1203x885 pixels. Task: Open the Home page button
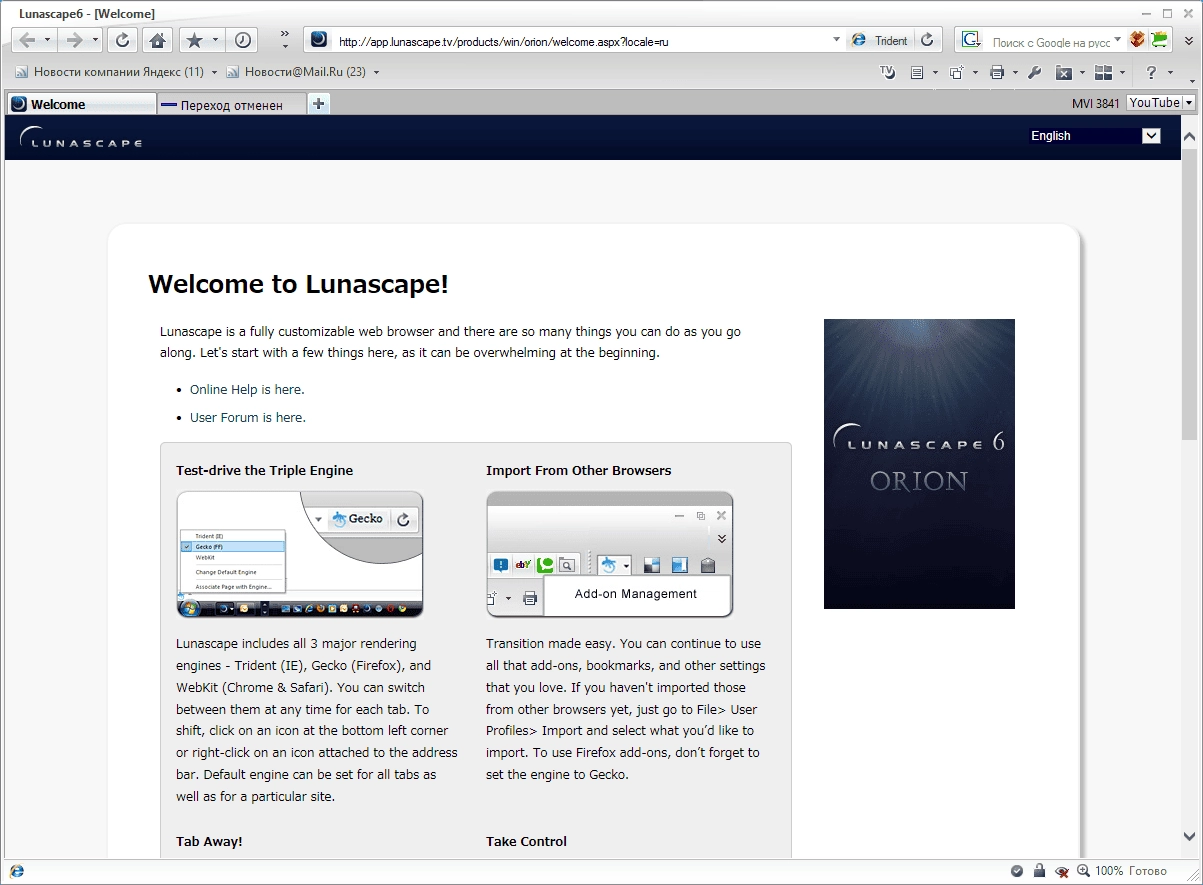(157, 40)
